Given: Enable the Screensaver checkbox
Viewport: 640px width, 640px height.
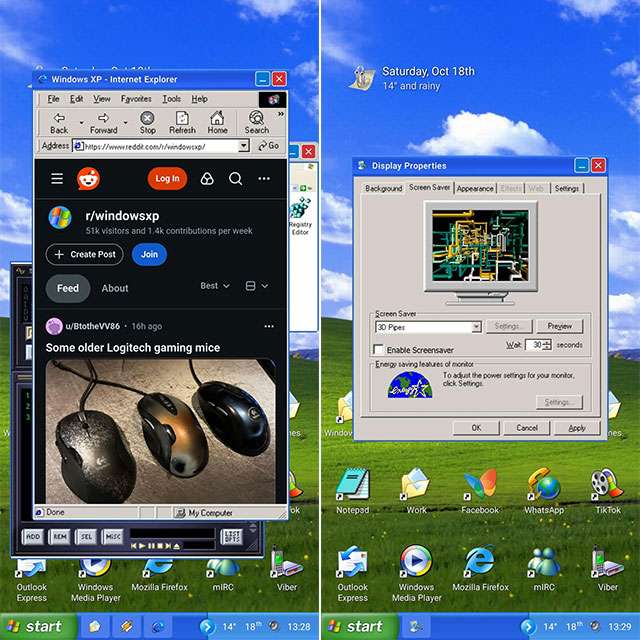Looking at the screenshot, I should (378, 350).
